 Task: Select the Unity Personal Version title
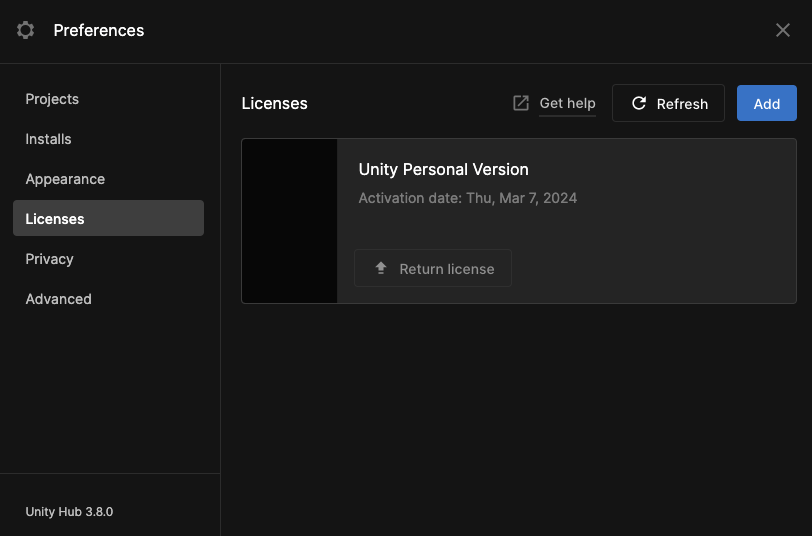coord(444,169)
